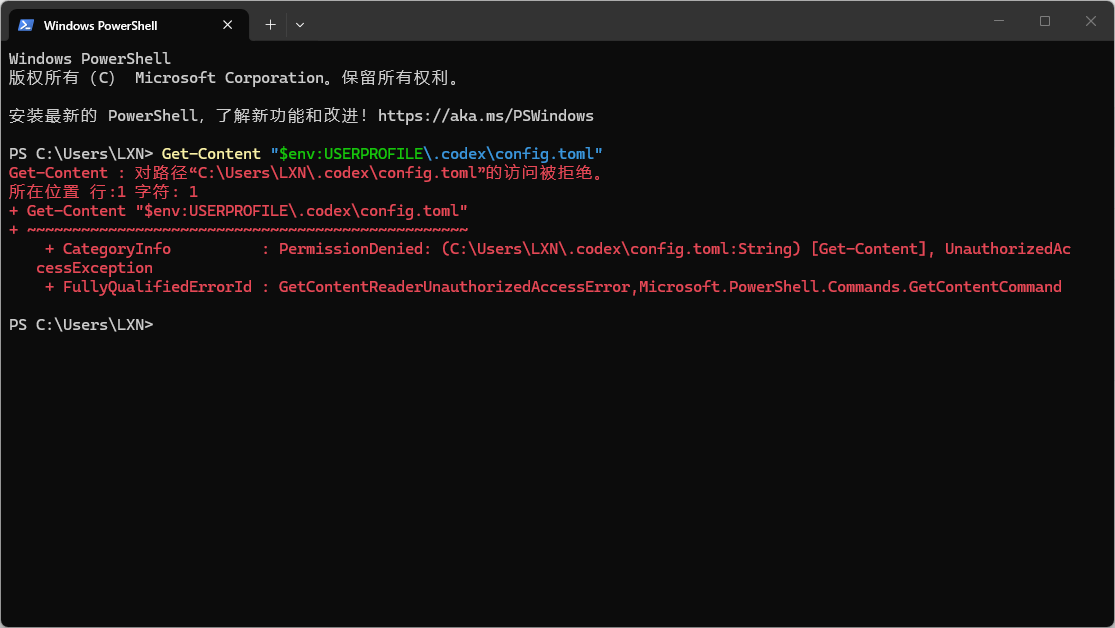This screenshot has width=1115, height=628.
Task: Click the 'cessException' wrapped line
Action: click(x=95, y=268)
